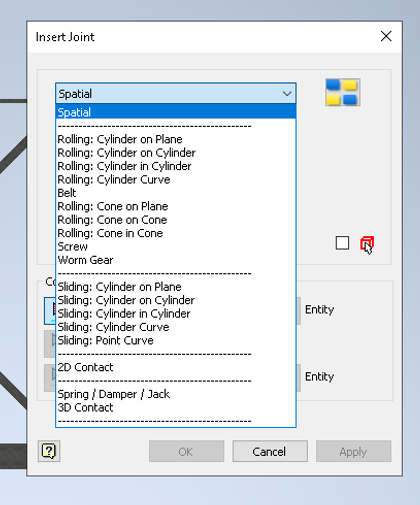The height and width of the screenshot is (505, 420).
Task: Close the Insert Joint dialog
Action: tap(386, 36)
